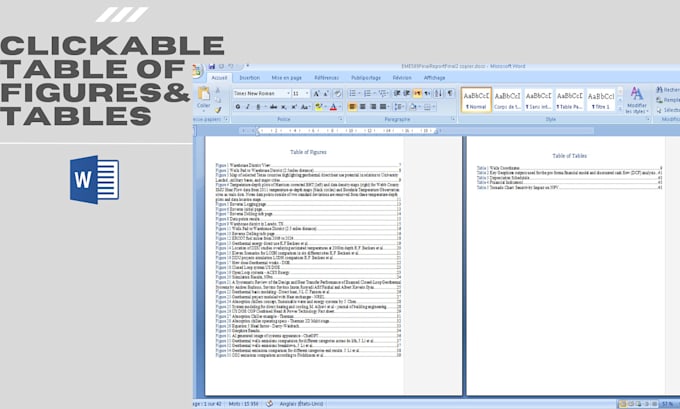Viewport: 680px width, 409px height.
Task: Expand the Paragraphe dialog launcher
Action: point(453,119)
